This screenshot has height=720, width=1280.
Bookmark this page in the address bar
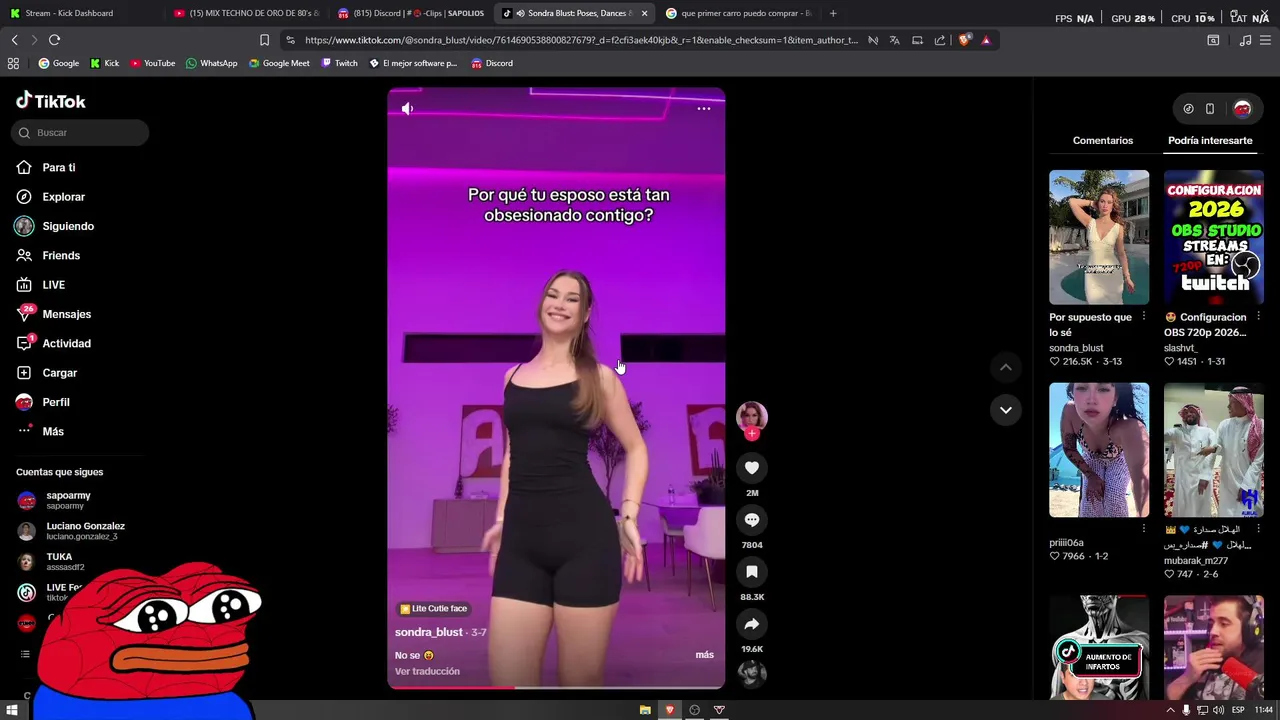[x=264, y=40]
